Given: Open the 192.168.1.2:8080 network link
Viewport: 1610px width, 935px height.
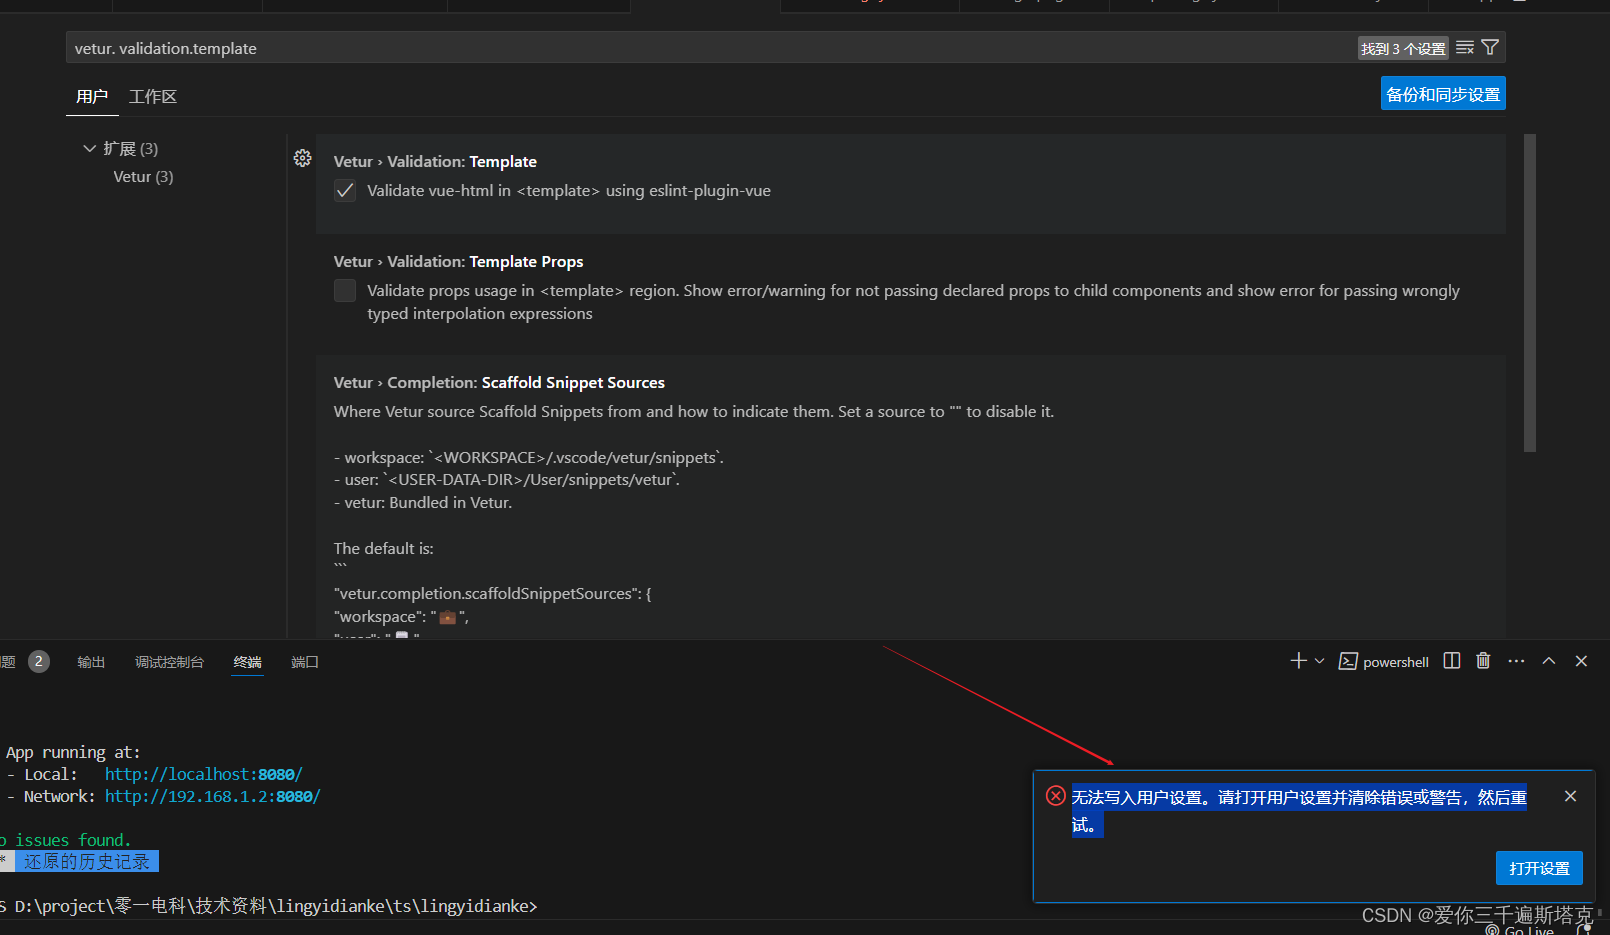Looking at the screenshot, I should (212, 796).
